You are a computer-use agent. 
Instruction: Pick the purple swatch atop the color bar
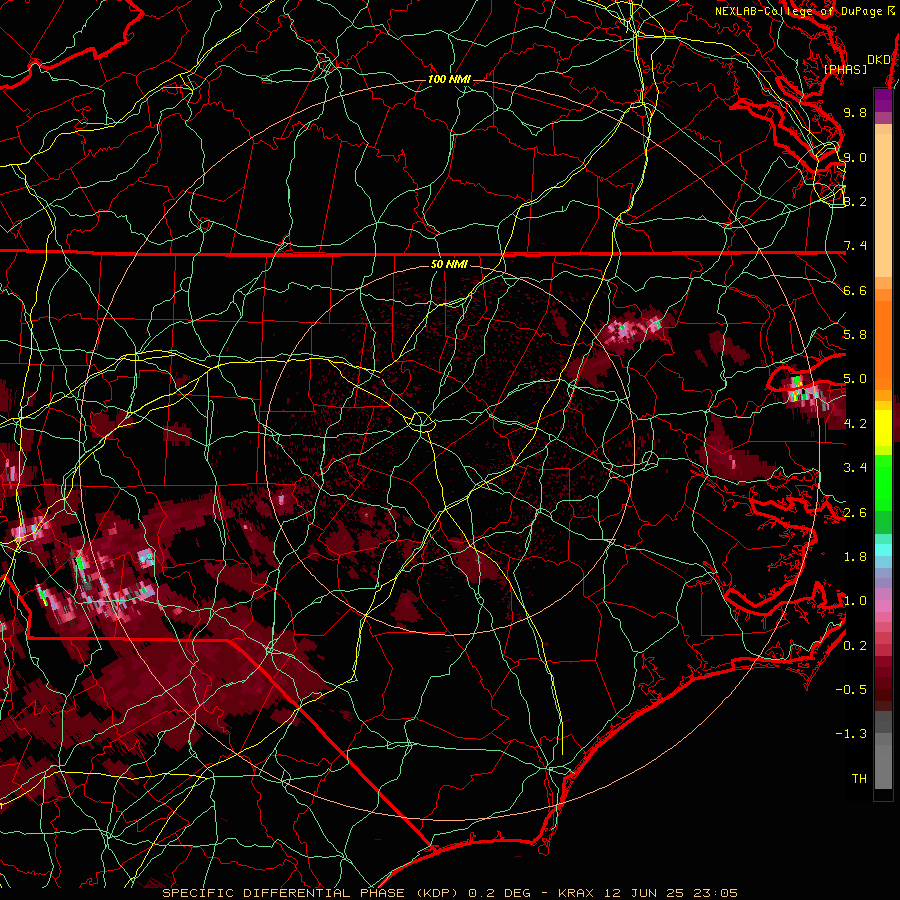[x=883, y=100]
